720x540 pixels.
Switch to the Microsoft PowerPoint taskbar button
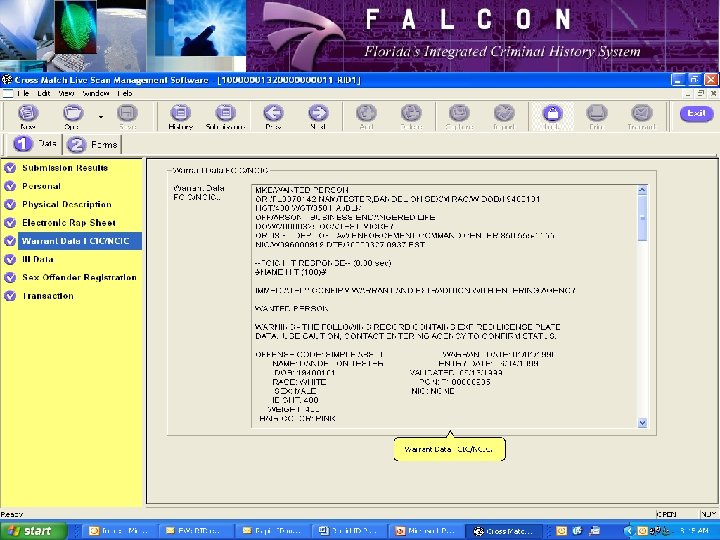[x=425, y=531]
